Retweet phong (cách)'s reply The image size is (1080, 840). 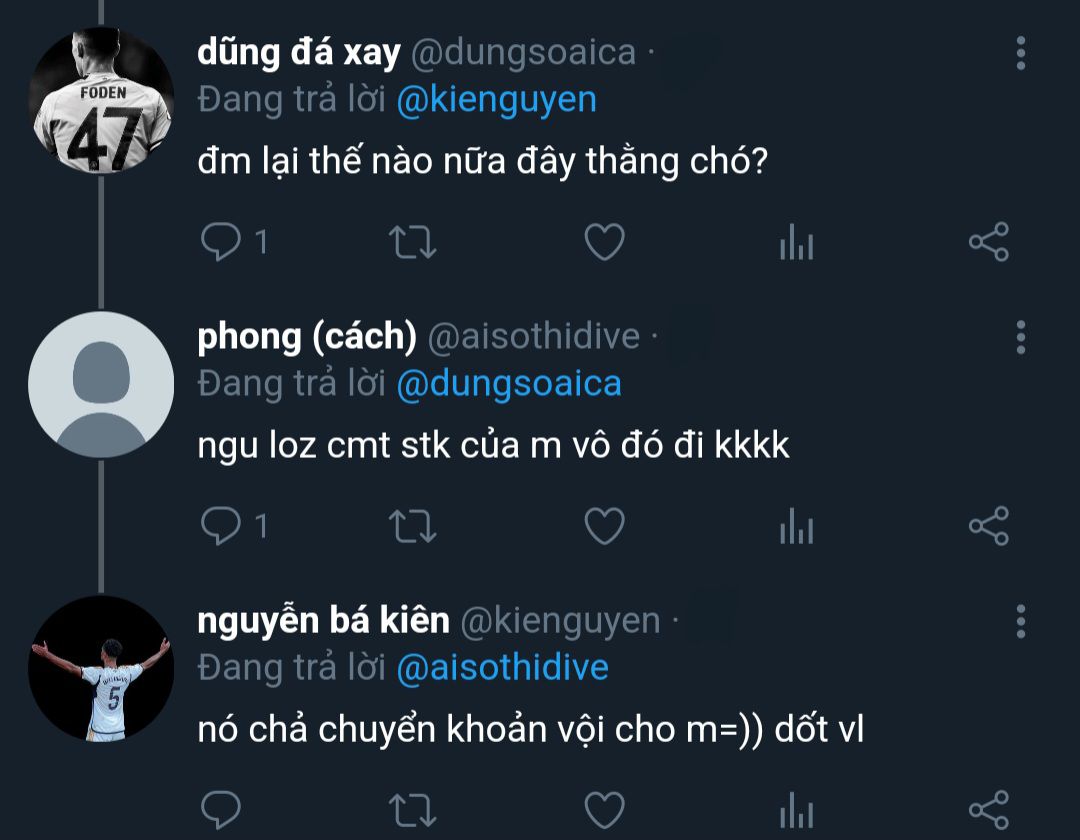(412, 526)
